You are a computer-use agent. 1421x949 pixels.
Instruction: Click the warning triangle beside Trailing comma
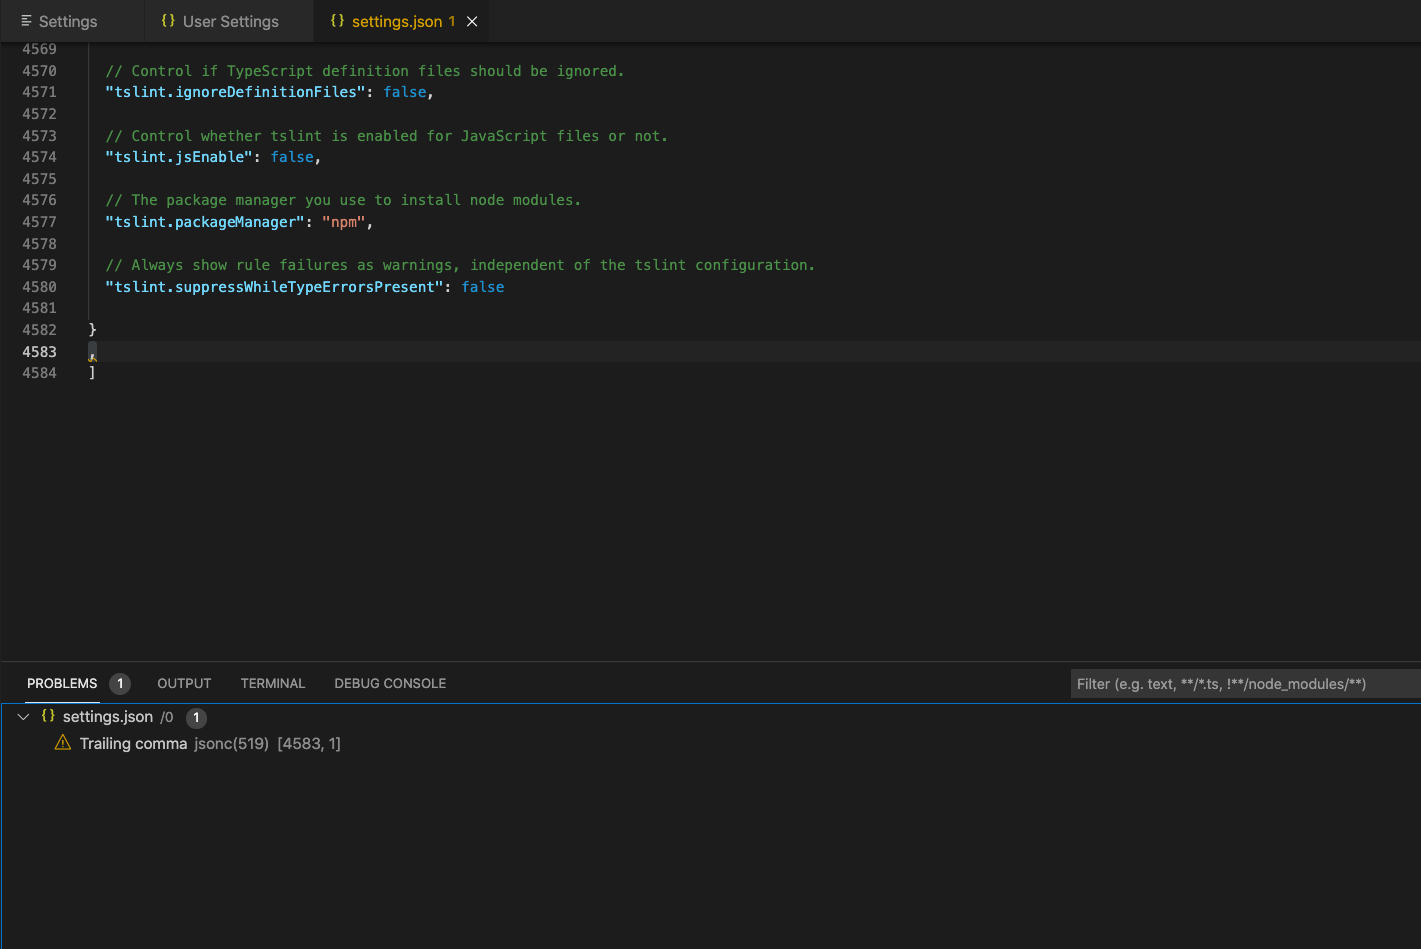pyautogui.click(x=63, y=743)
